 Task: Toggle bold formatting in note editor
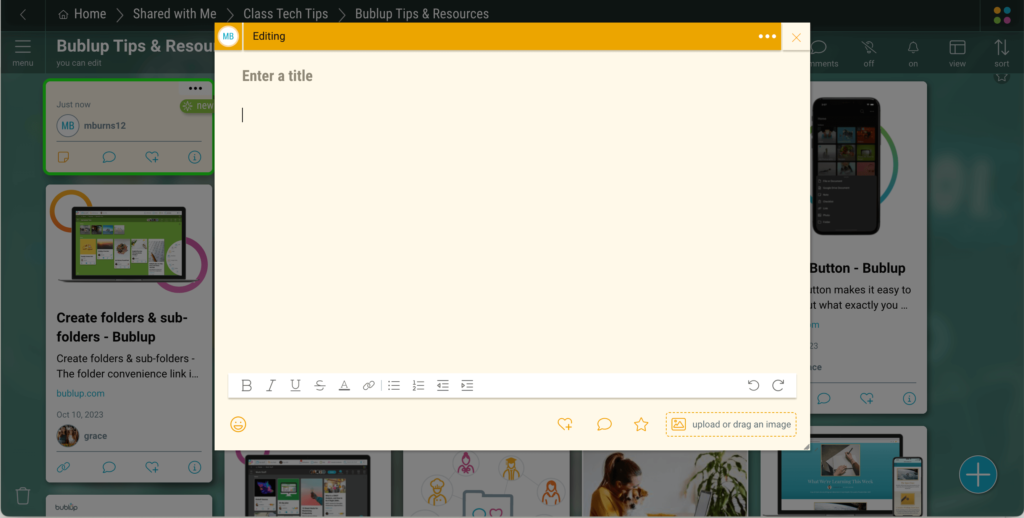[x=246, y=385]
